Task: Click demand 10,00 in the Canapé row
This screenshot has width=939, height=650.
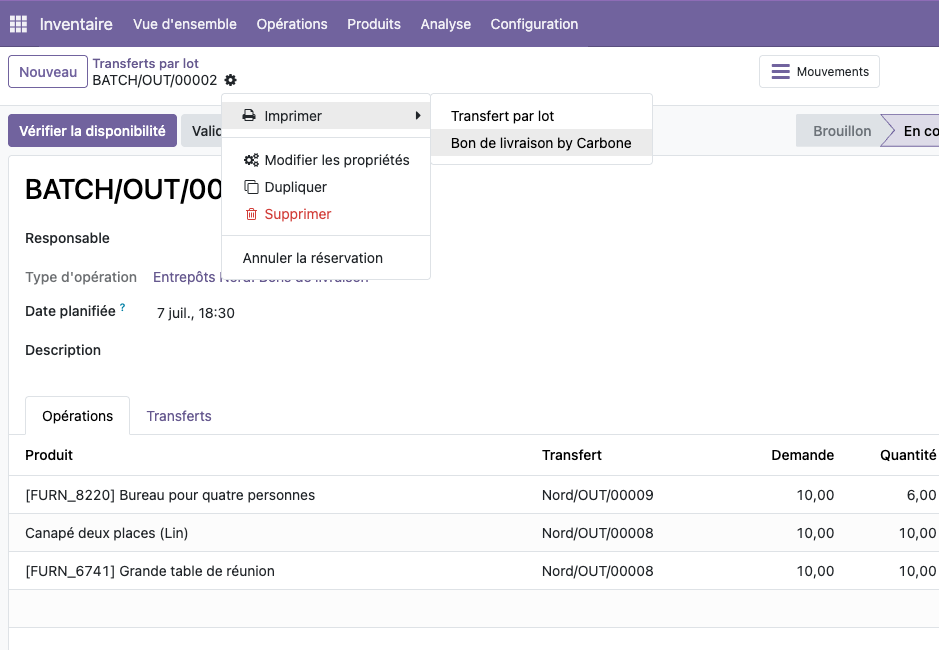Action: 815,533
